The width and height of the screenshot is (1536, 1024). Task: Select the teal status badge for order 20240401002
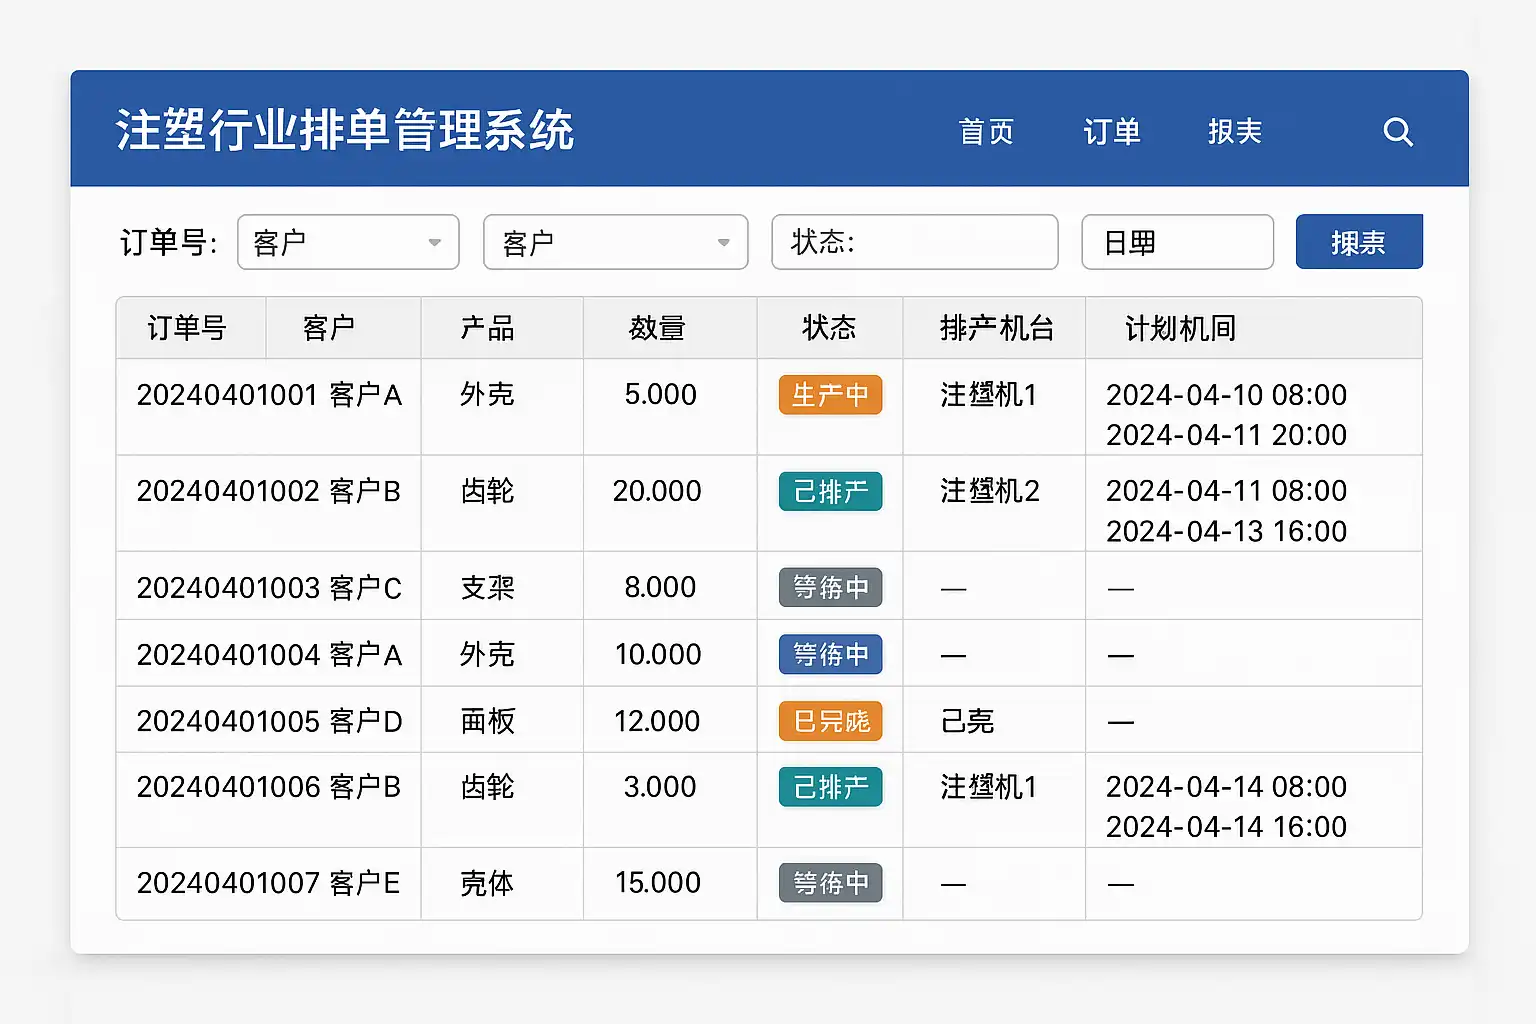(830, 491)
